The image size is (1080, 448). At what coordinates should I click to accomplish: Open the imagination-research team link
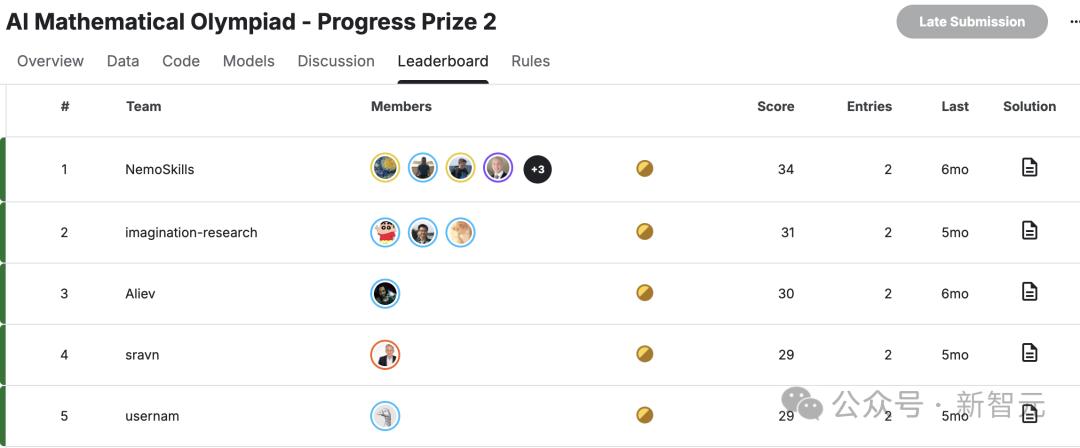191,233
